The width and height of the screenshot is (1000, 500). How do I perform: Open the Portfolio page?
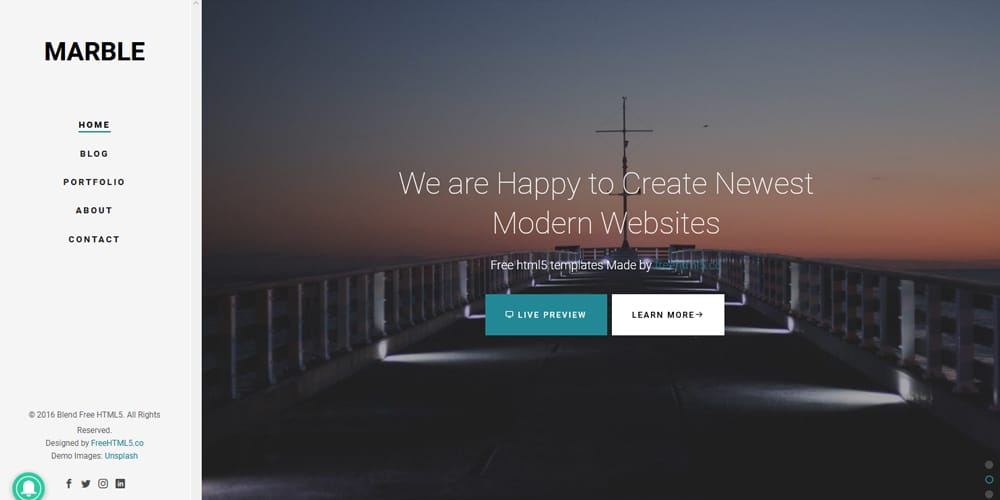pos(94,182)
